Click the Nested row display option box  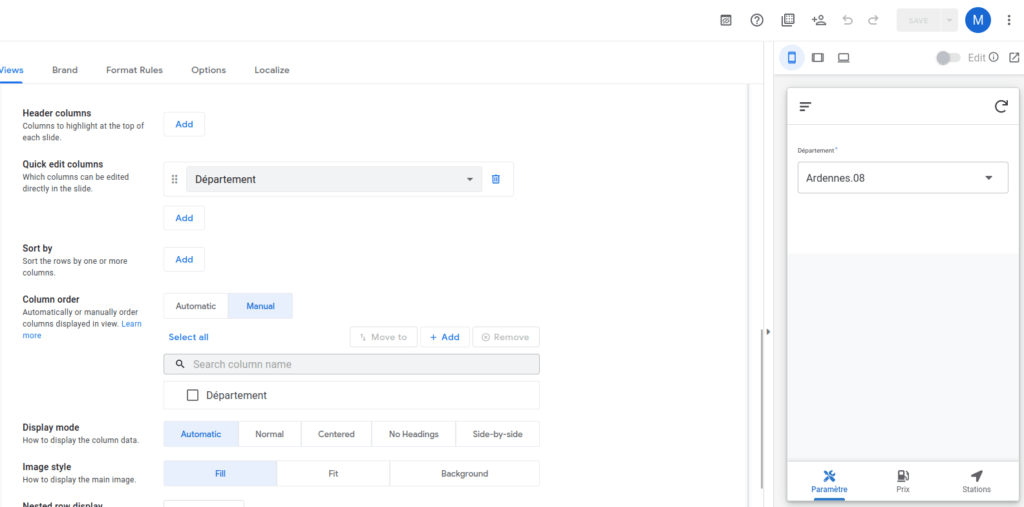(x=204, y=504)
